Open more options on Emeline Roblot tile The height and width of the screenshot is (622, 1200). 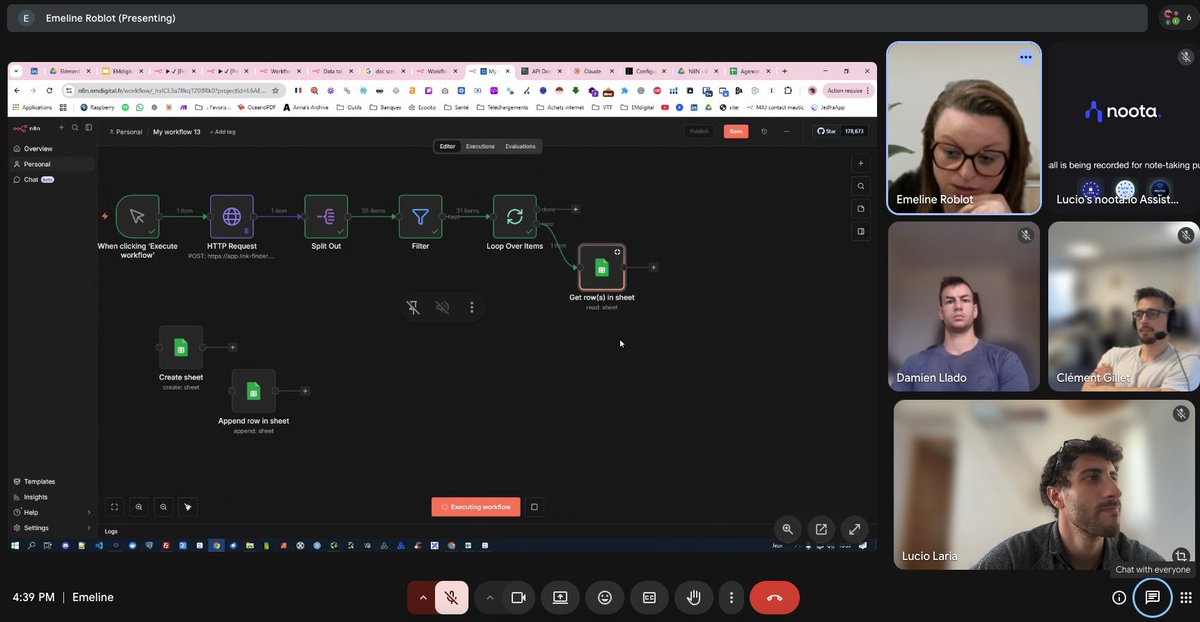(x=1025, y=57)
